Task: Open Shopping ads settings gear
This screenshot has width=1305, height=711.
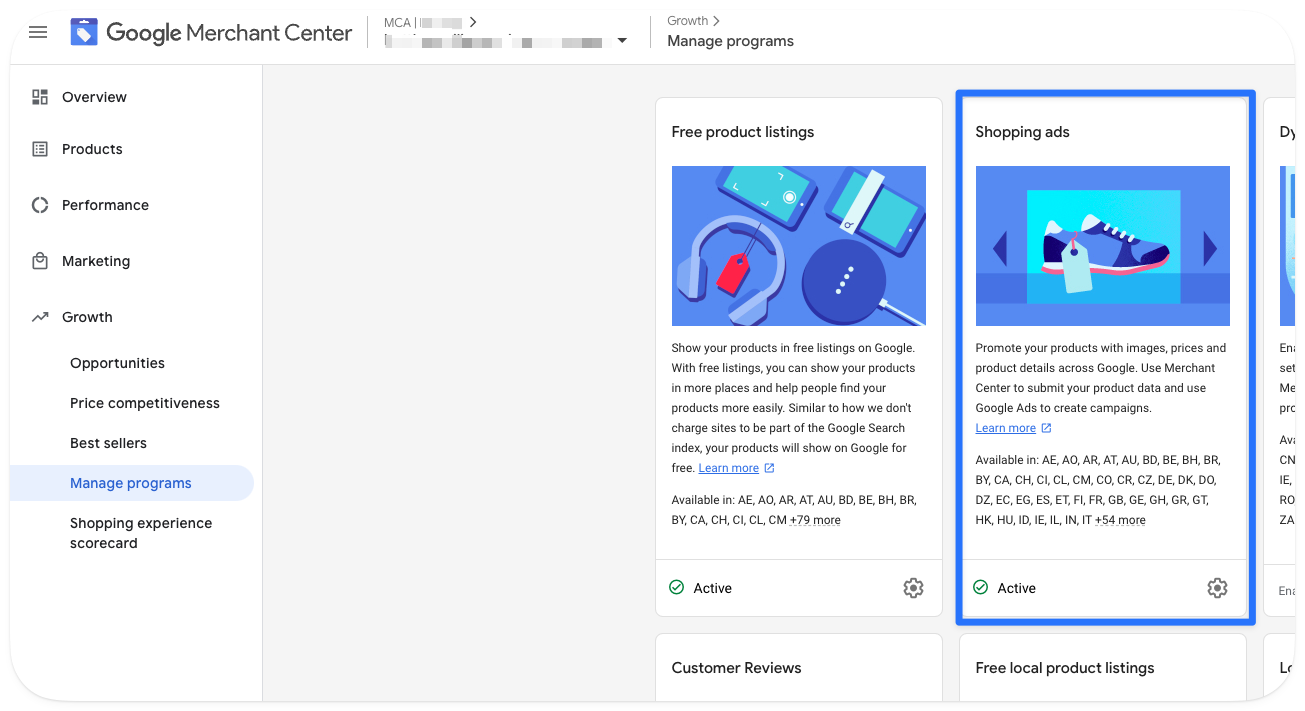Action: click(x=1217, y=588)
